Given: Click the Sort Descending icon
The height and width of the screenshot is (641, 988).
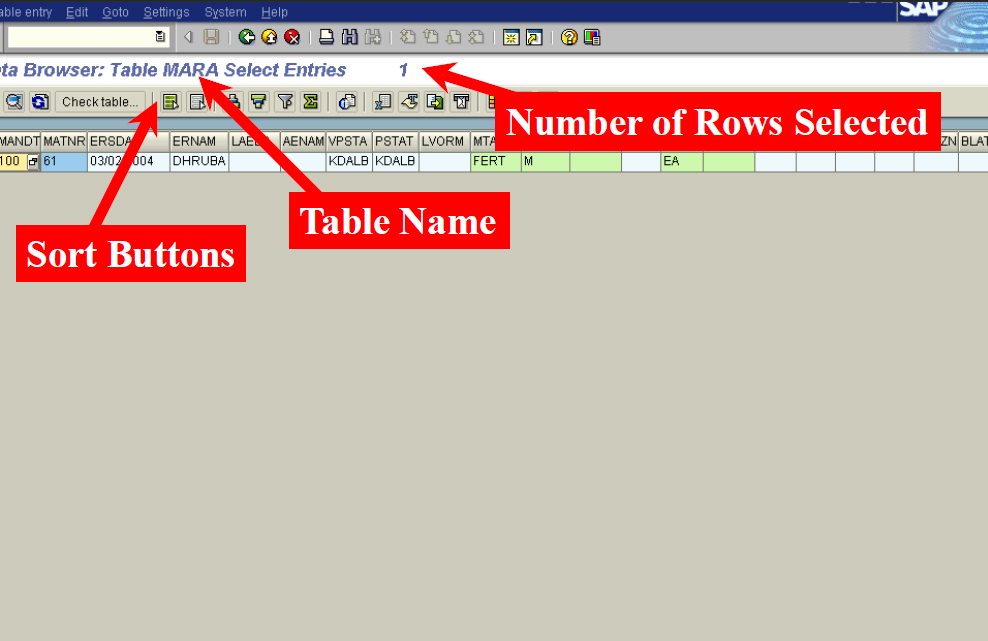Looking at the screenshot, I should click(x=258, y=101).
